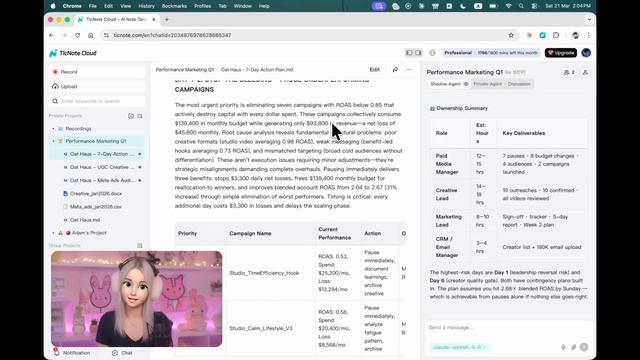This screenshot has width=640, height=360.
Task: Click the avatar webcam overlay
Action: (x=136, y=299)
